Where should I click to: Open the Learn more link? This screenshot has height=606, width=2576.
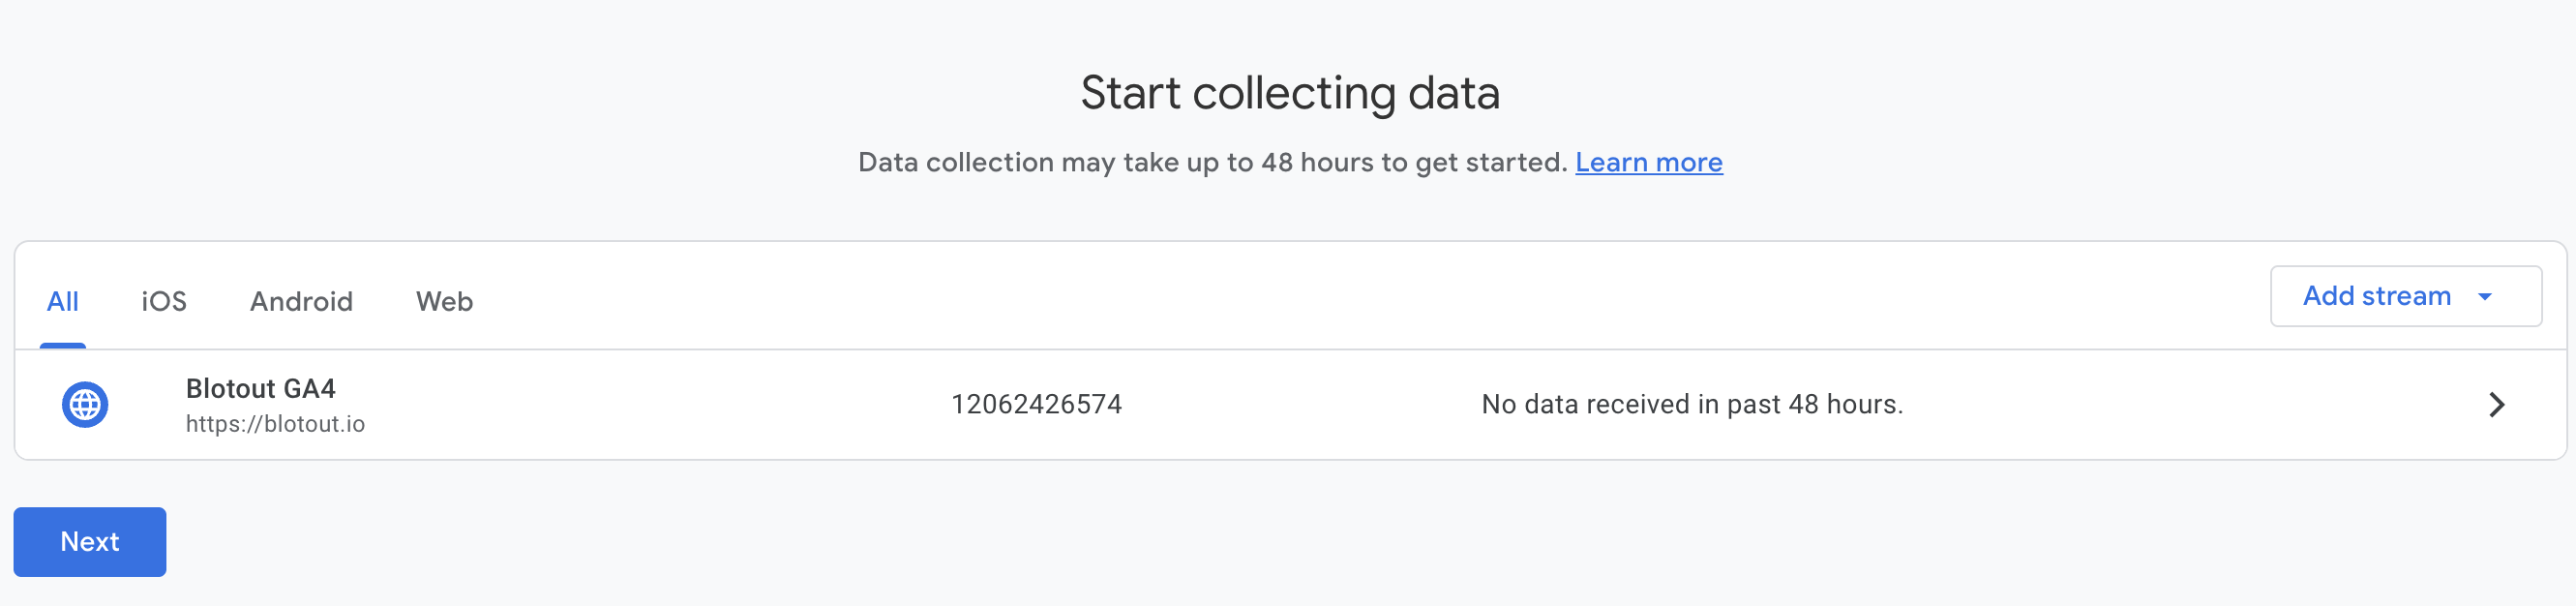pos(1648,162)
